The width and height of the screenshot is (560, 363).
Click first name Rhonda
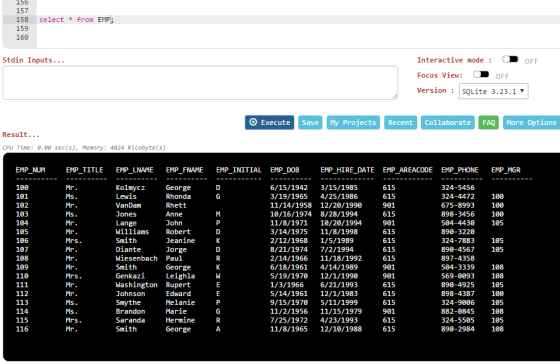178,197
